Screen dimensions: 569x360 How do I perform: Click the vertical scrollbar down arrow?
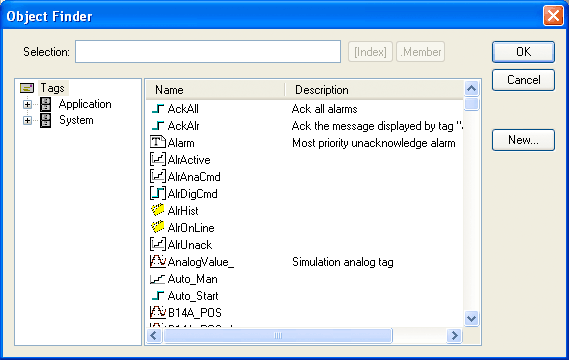(x=471, y=319)
